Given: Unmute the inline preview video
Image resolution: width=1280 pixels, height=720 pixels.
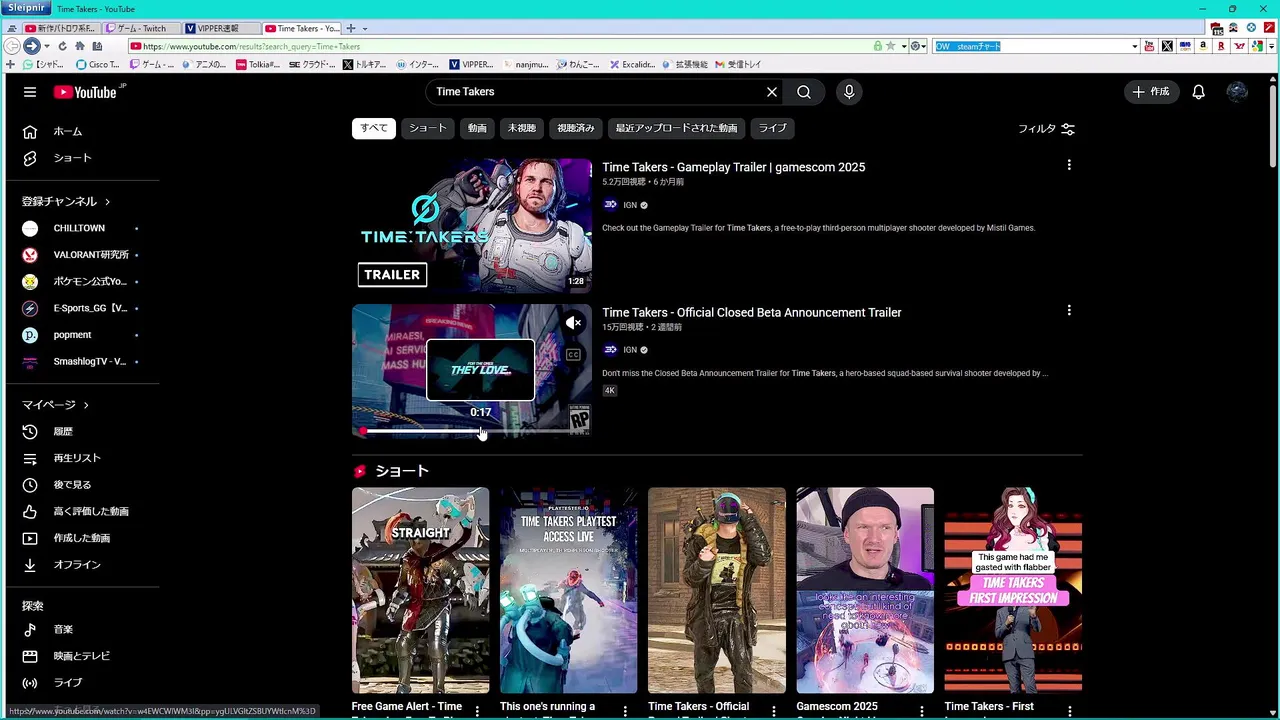Looking at the screenshot, I should [573, 323].
